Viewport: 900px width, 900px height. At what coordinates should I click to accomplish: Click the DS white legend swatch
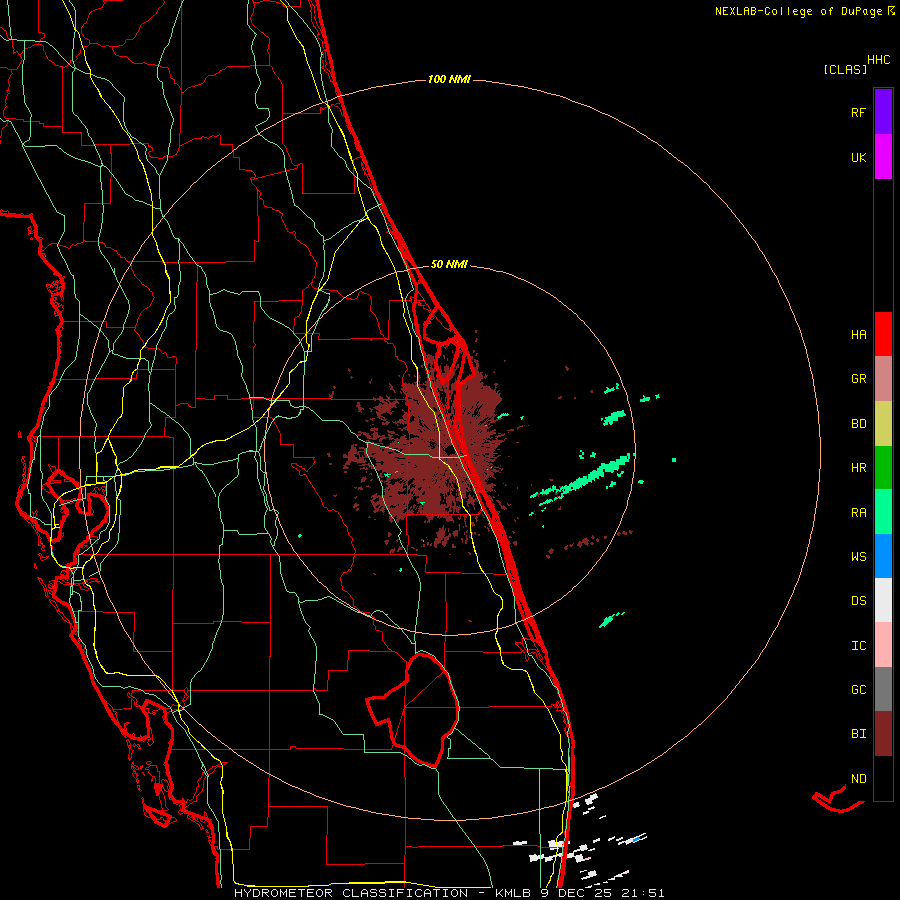pos(883,600)
